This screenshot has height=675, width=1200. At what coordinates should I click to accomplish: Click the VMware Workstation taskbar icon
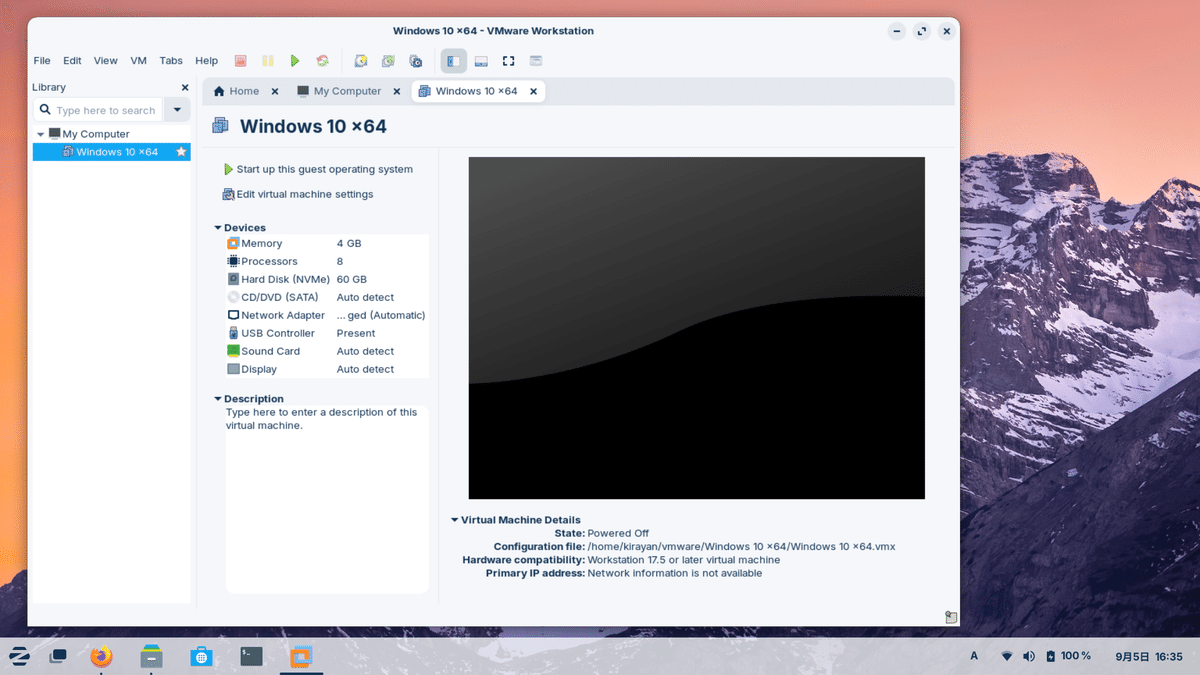coord(301,656)
